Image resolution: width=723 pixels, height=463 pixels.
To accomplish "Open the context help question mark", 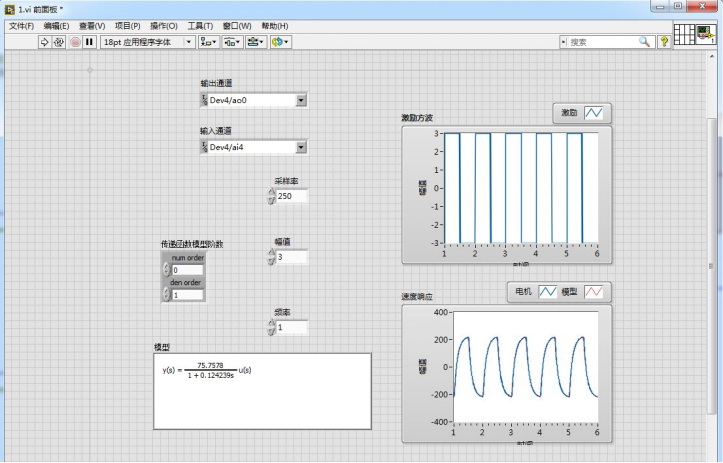I will [x=664, y=42].
